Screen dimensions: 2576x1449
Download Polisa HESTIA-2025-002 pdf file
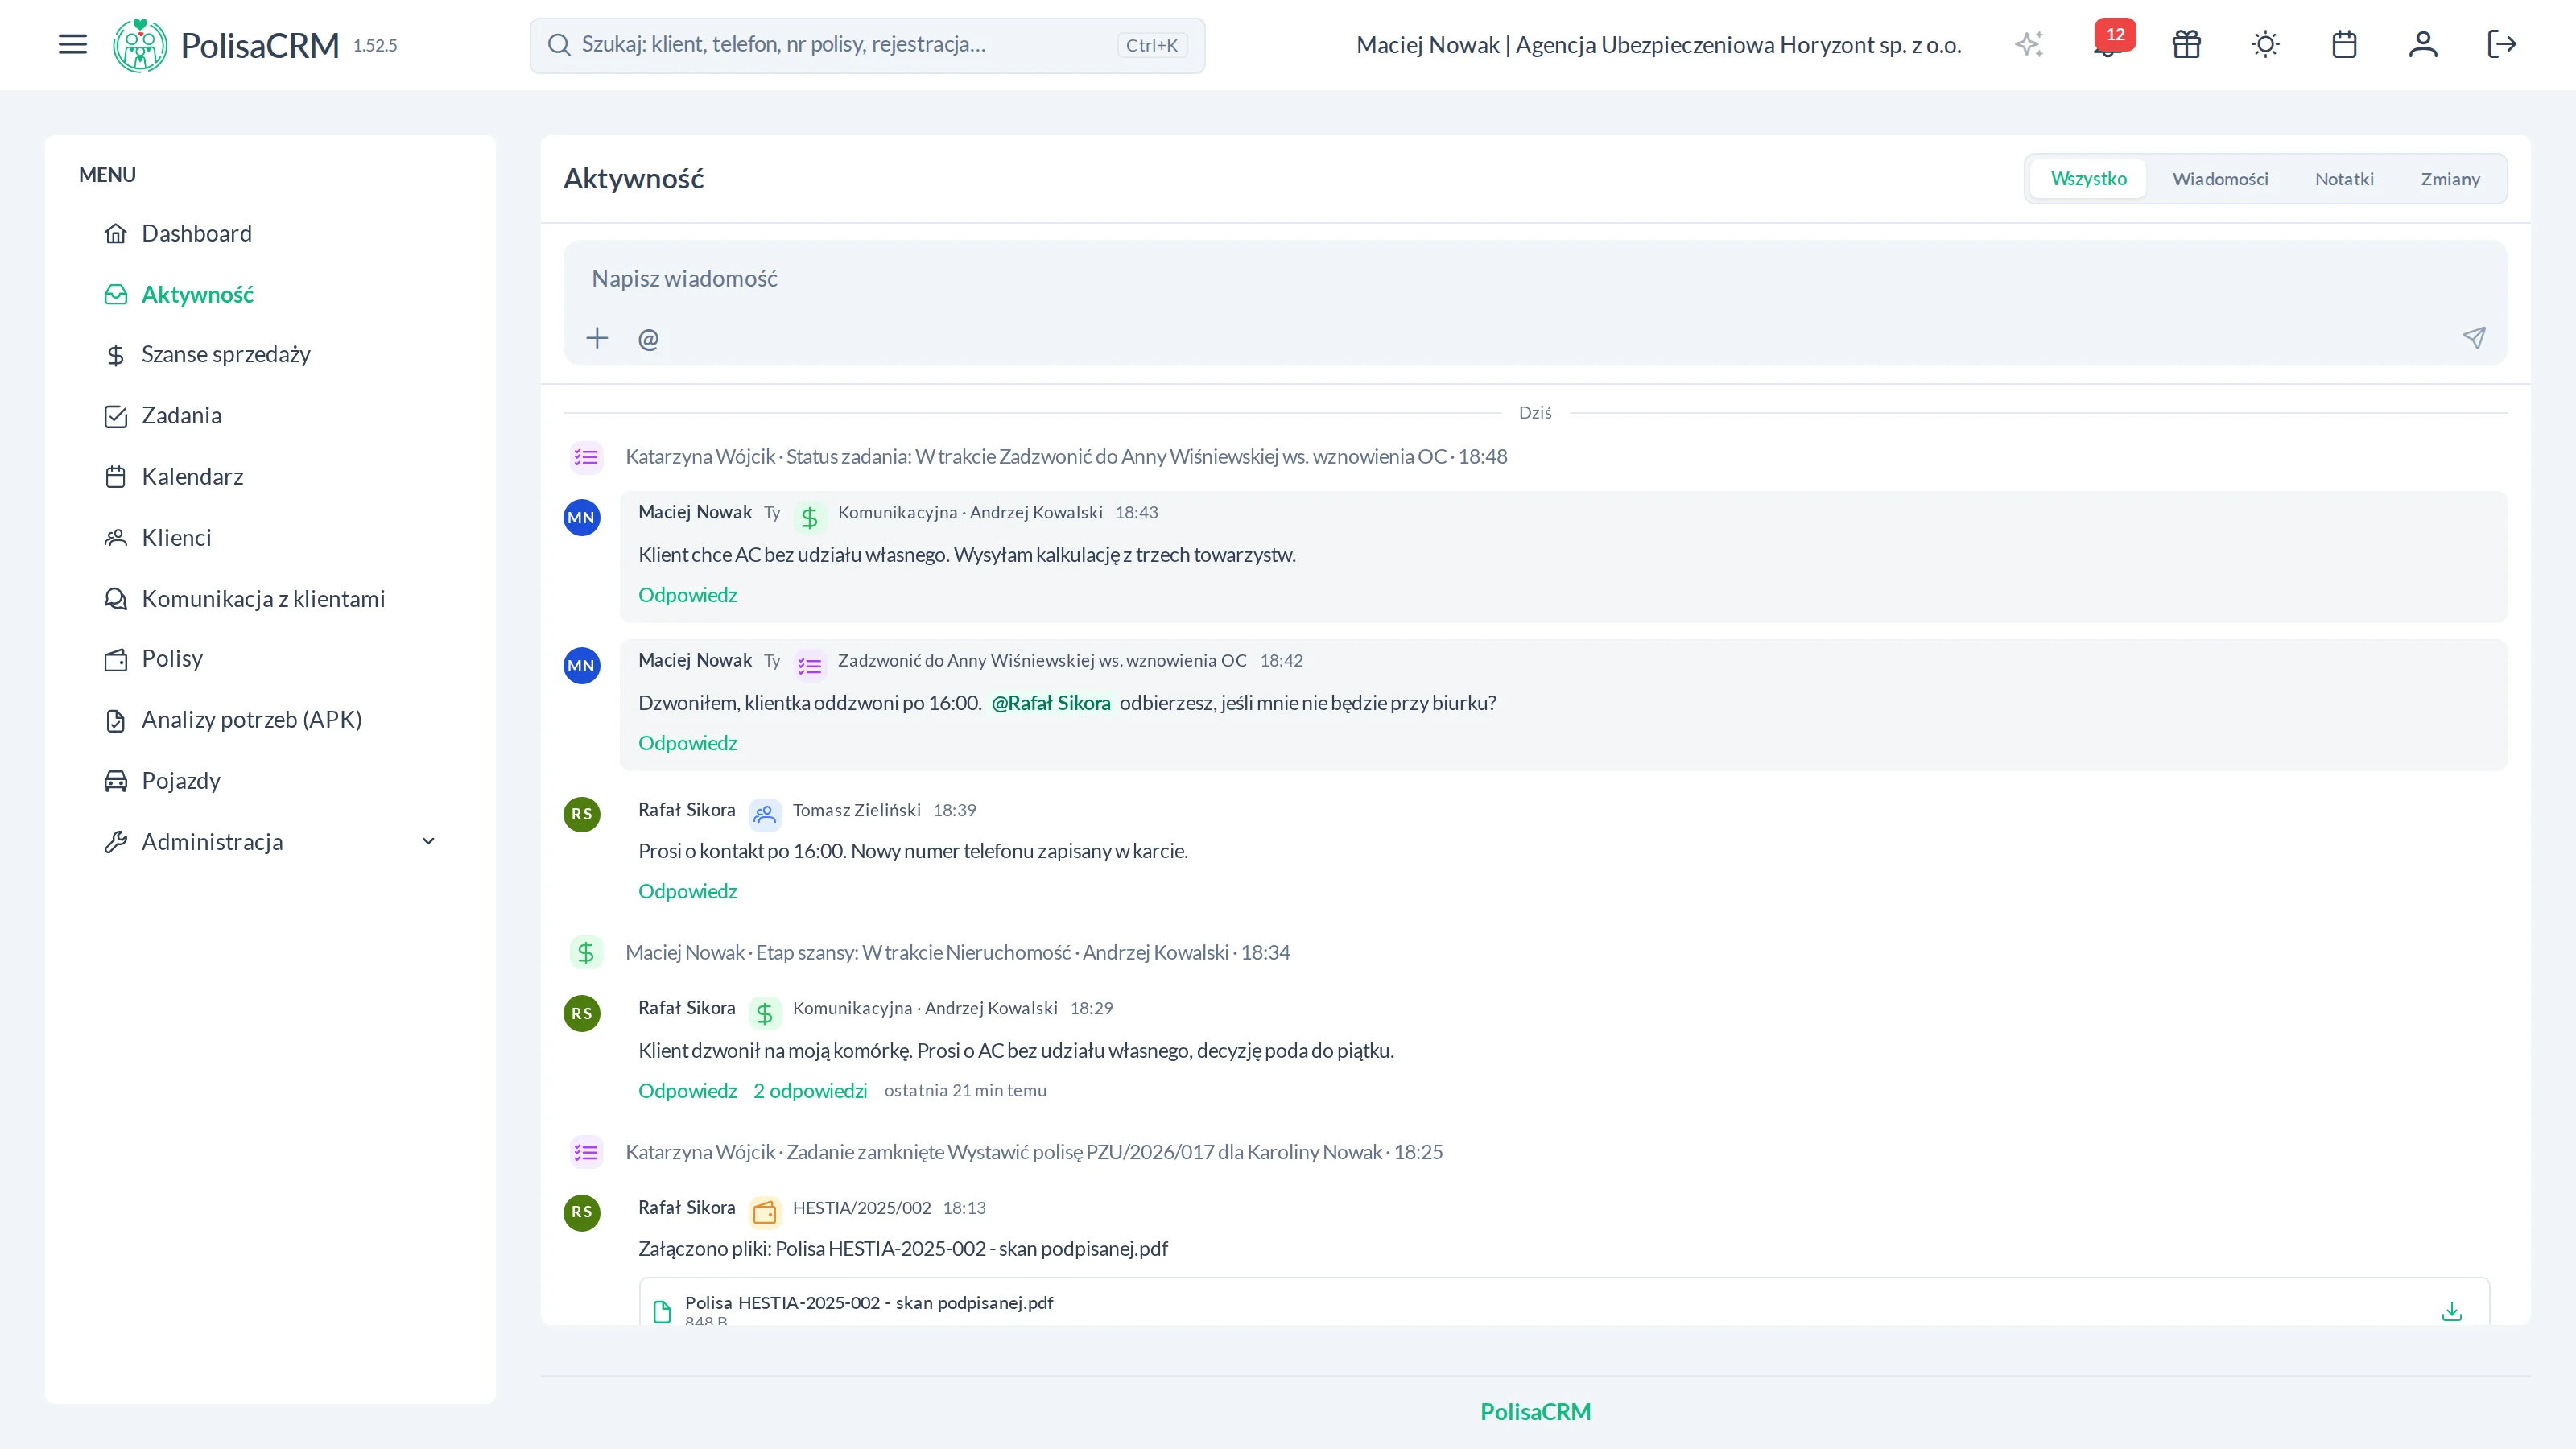(2451, 1311)
